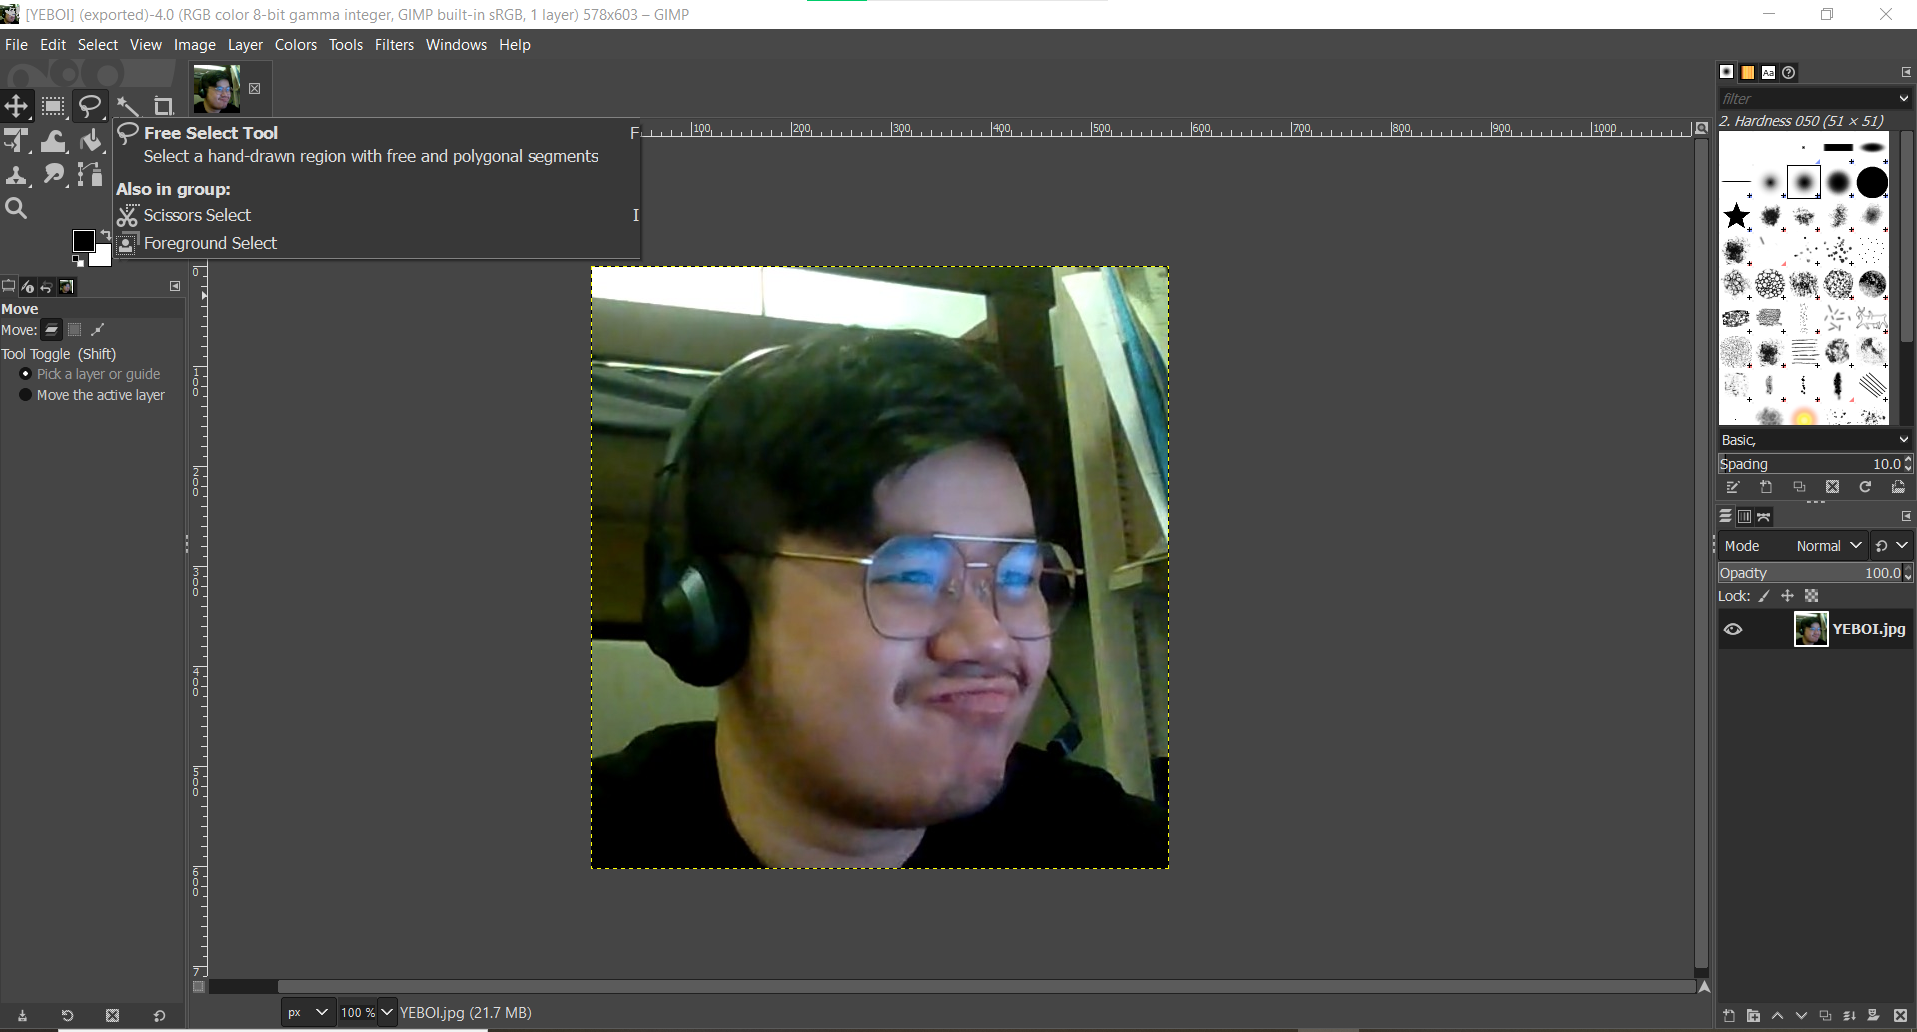This screenshot has height=1032, width=1917.
Task: Open brush as image icon
Action: pos(1898,487)
